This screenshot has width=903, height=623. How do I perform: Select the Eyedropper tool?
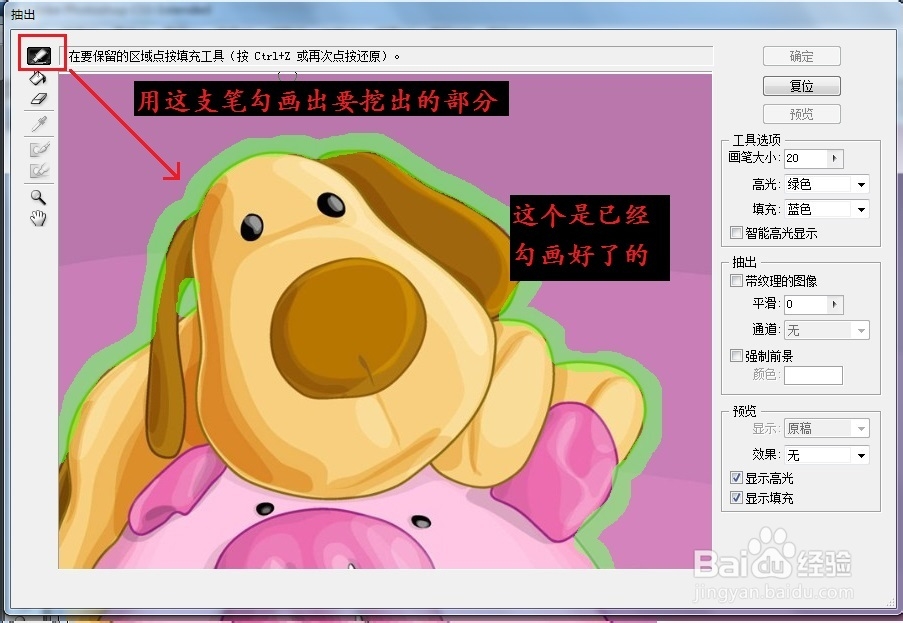point(39,123)
